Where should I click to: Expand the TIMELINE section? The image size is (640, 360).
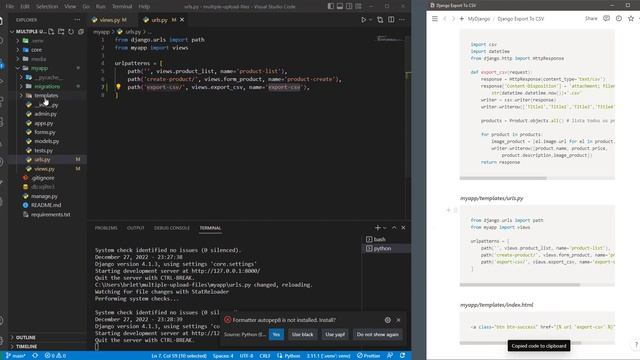pos(26,346)
